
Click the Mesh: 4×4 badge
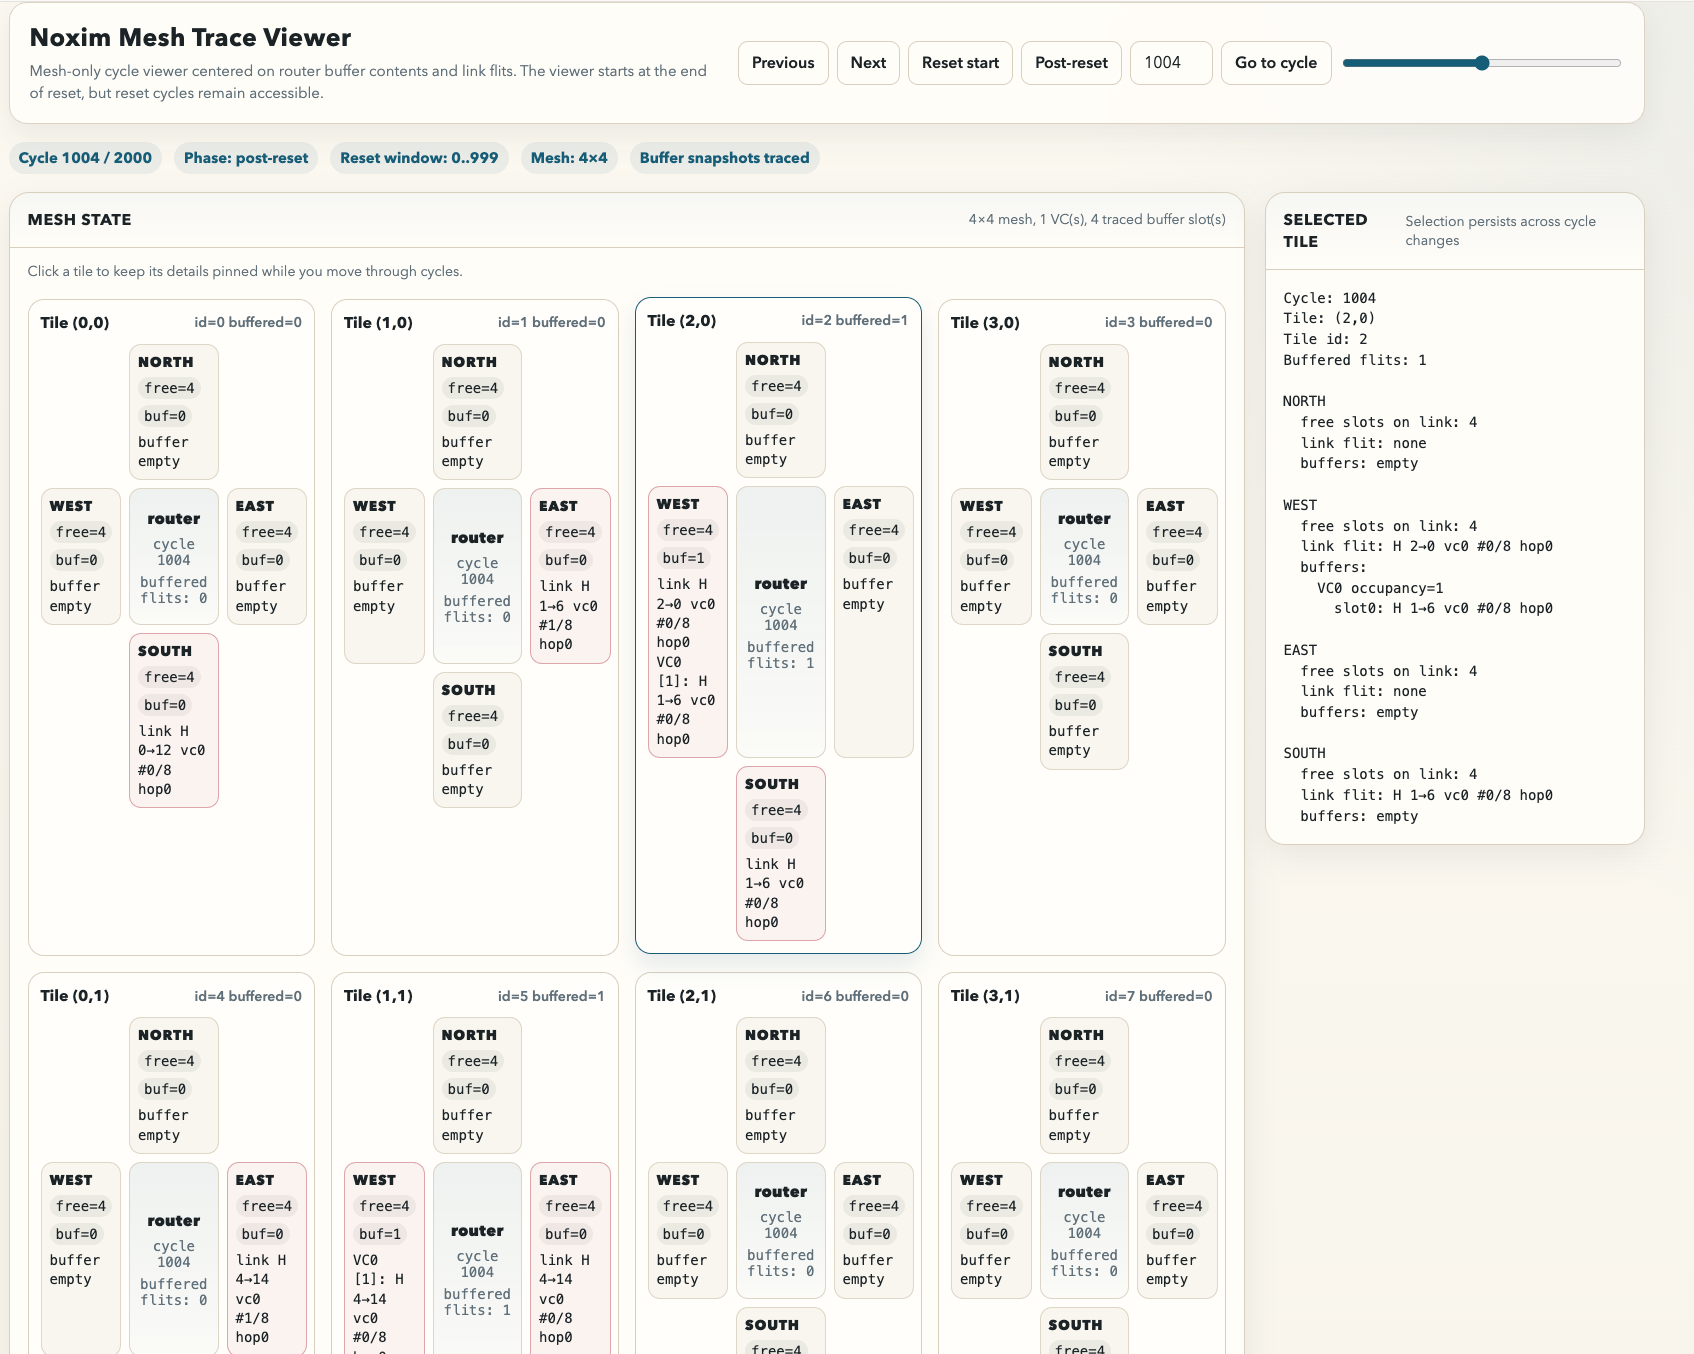569,158
